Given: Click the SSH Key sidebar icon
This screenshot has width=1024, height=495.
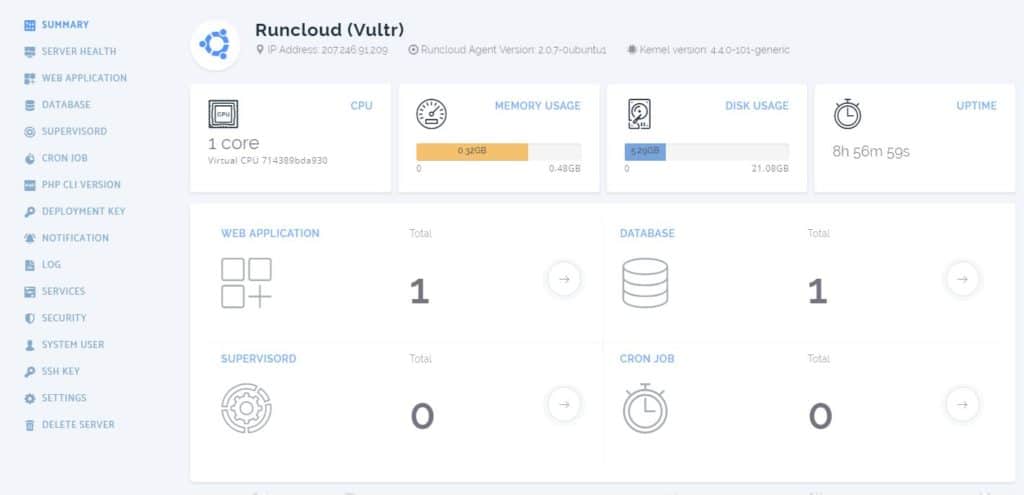Looking at the screenshot, I should tap(29, 372).
